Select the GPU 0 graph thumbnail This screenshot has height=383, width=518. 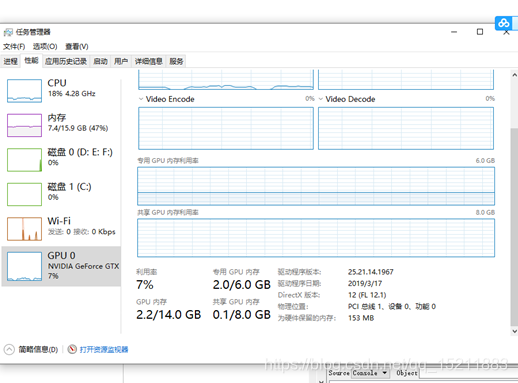click(24, 266)
